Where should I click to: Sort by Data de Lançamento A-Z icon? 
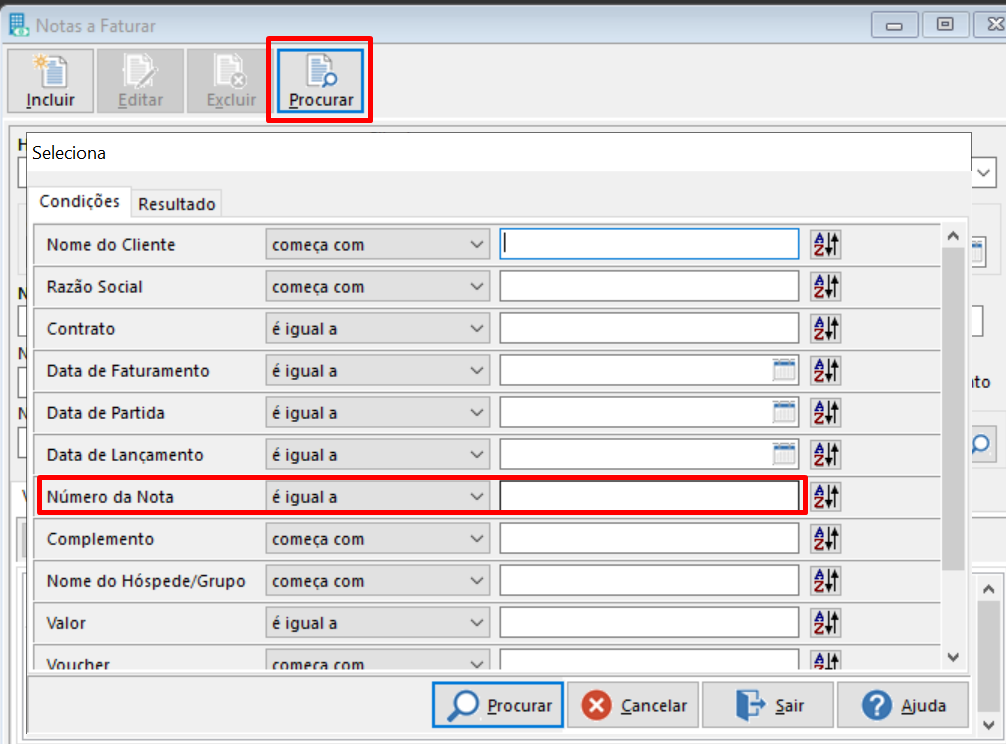tap(826, 455)
